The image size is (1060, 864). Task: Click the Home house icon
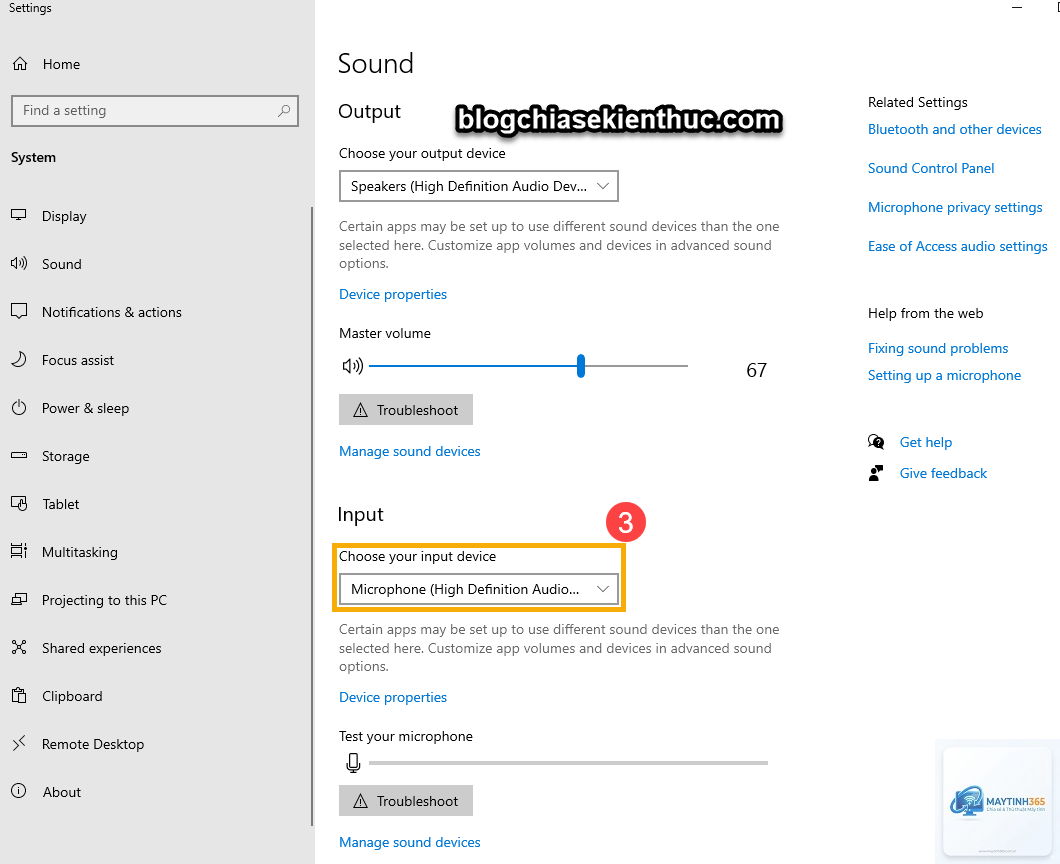click(x=20, y=64)
